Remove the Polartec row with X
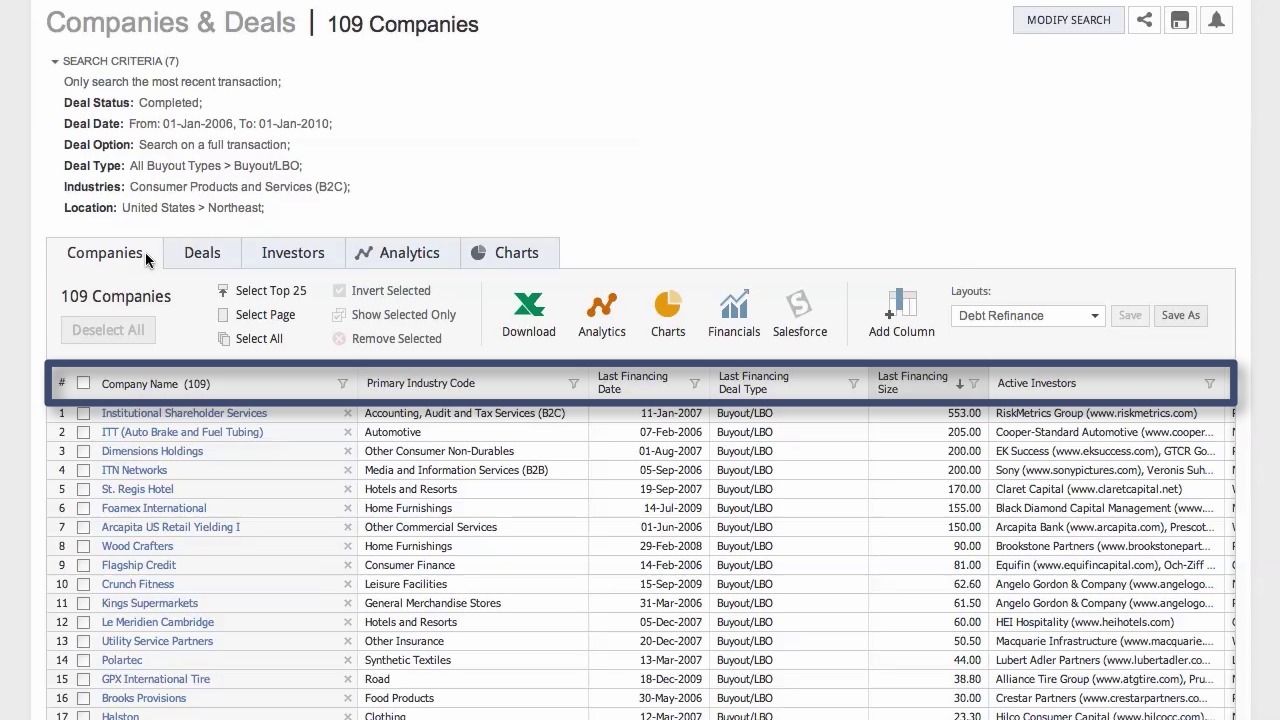 coord(348,660)
